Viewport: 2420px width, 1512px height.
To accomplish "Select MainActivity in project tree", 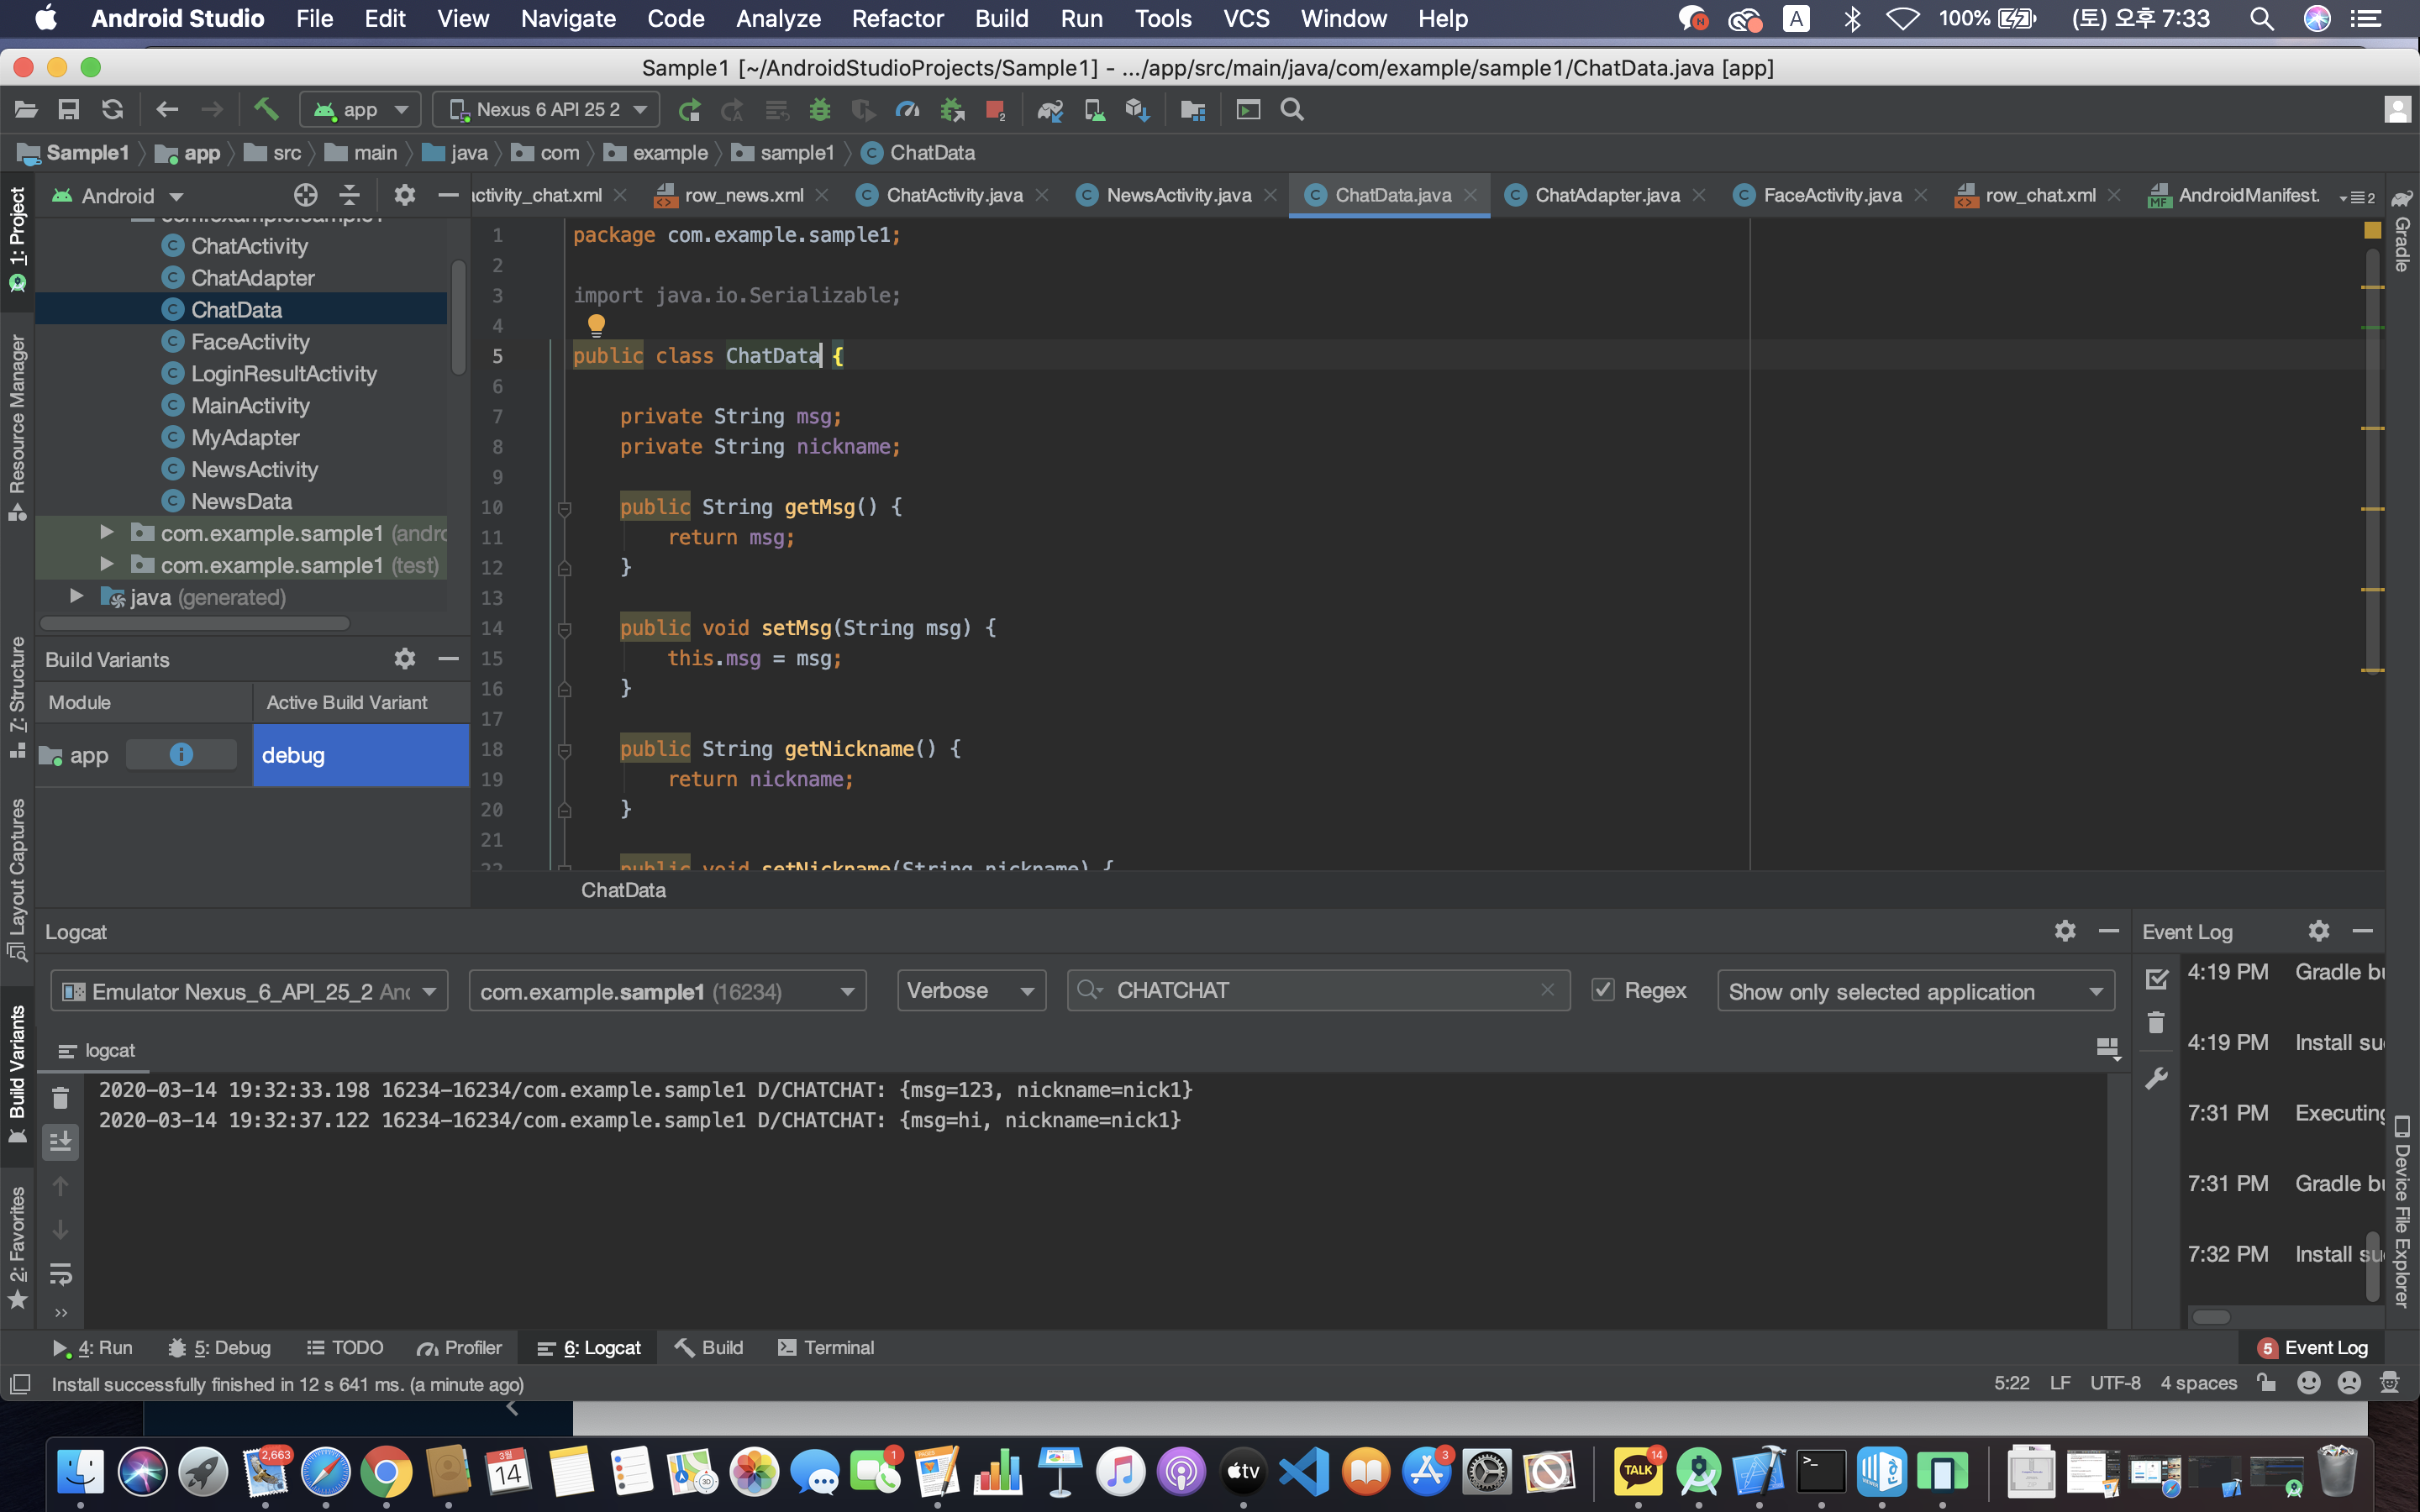I will 250,405.
